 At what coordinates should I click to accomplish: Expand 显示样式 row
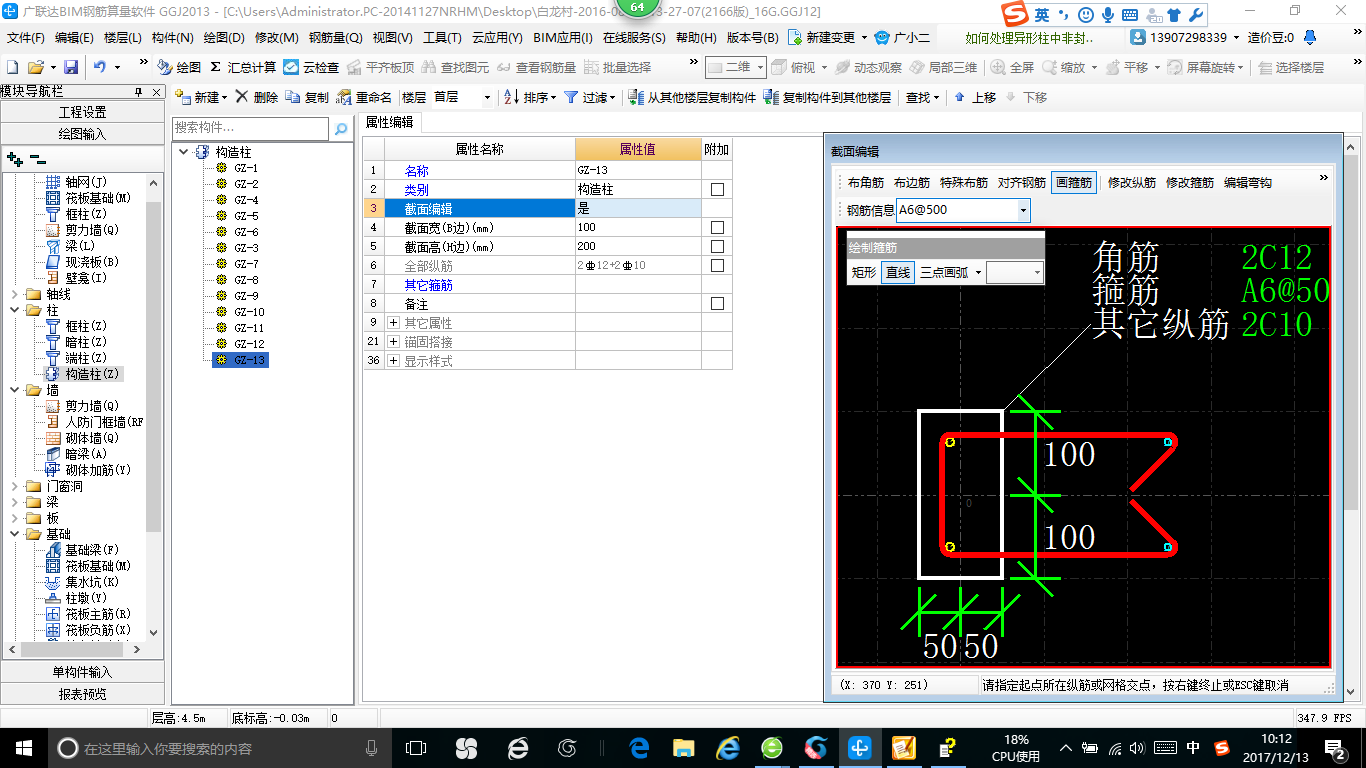pyautogui.click(x=393, y=360)
